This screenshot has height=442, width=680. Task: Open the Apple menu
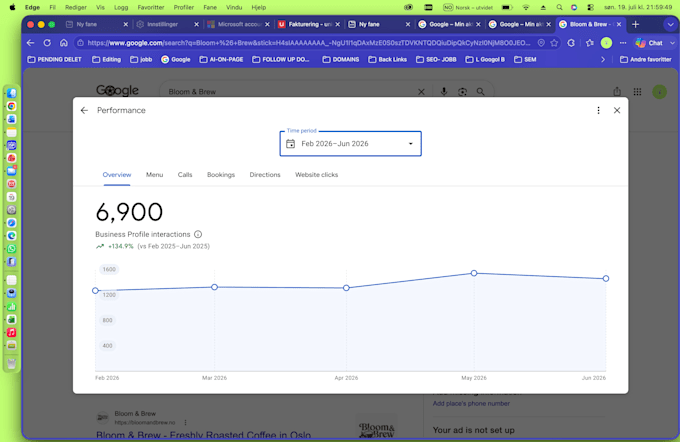(x=13, y=7)
